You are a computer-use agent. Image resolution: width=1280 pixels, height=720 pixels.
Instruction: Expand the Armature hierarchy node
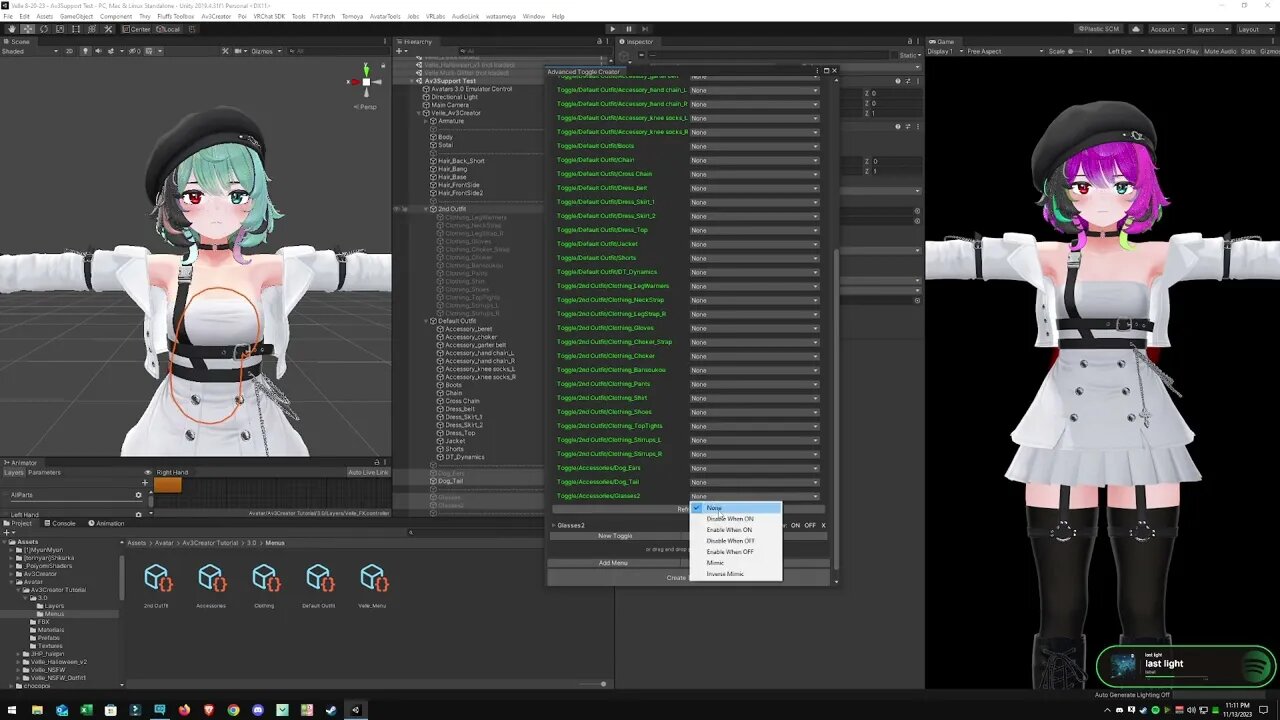coord(428,121)
